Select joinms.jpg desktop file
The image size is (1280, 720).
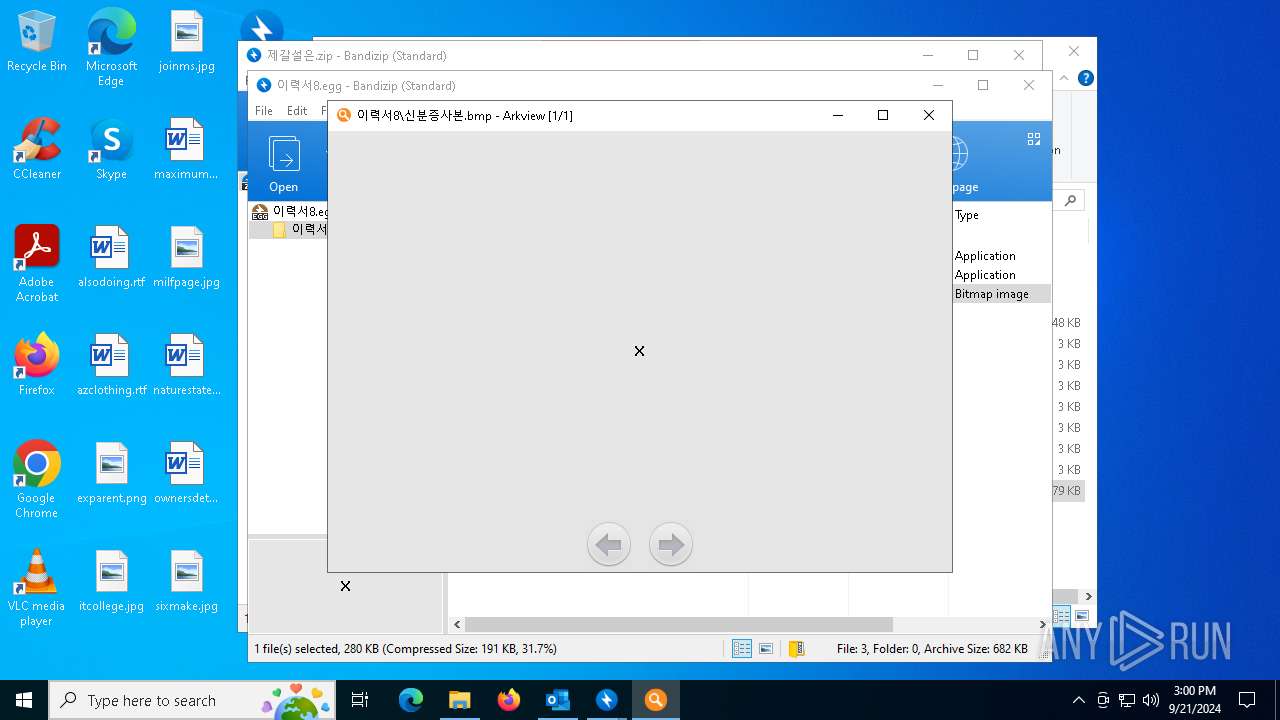[x=186, y=41]
